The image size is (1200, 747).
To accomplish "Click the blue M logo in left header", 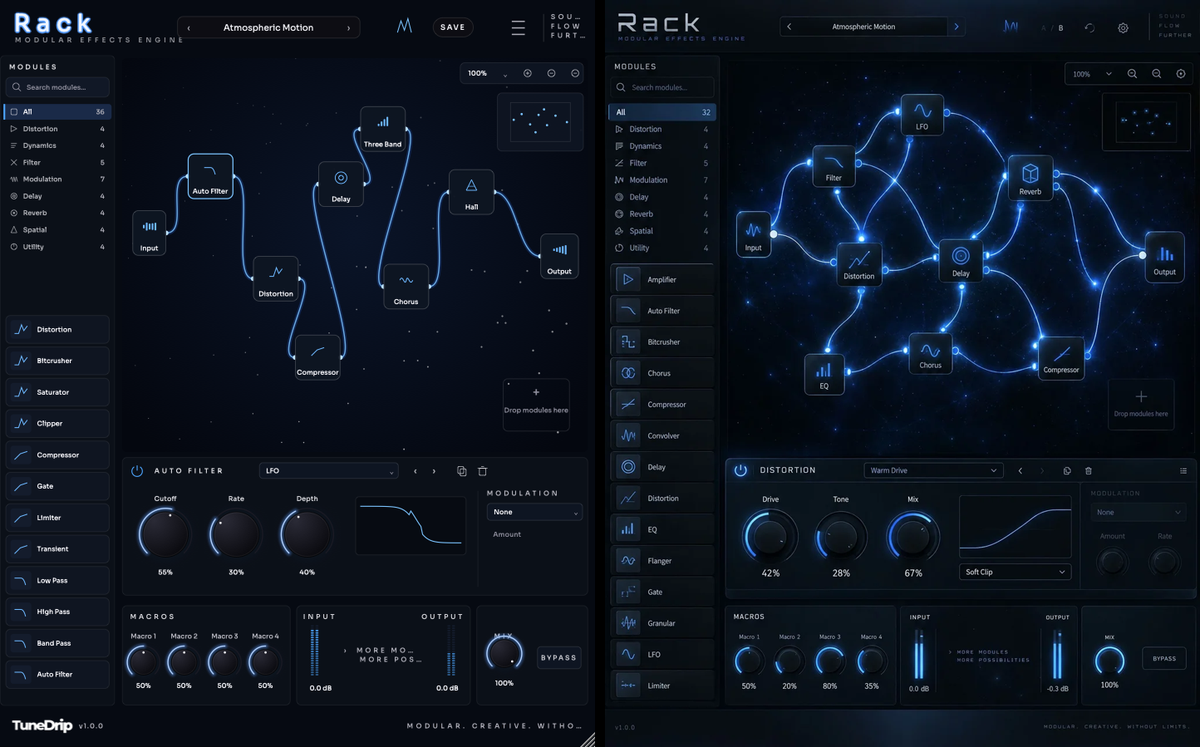I will (404, 27).
